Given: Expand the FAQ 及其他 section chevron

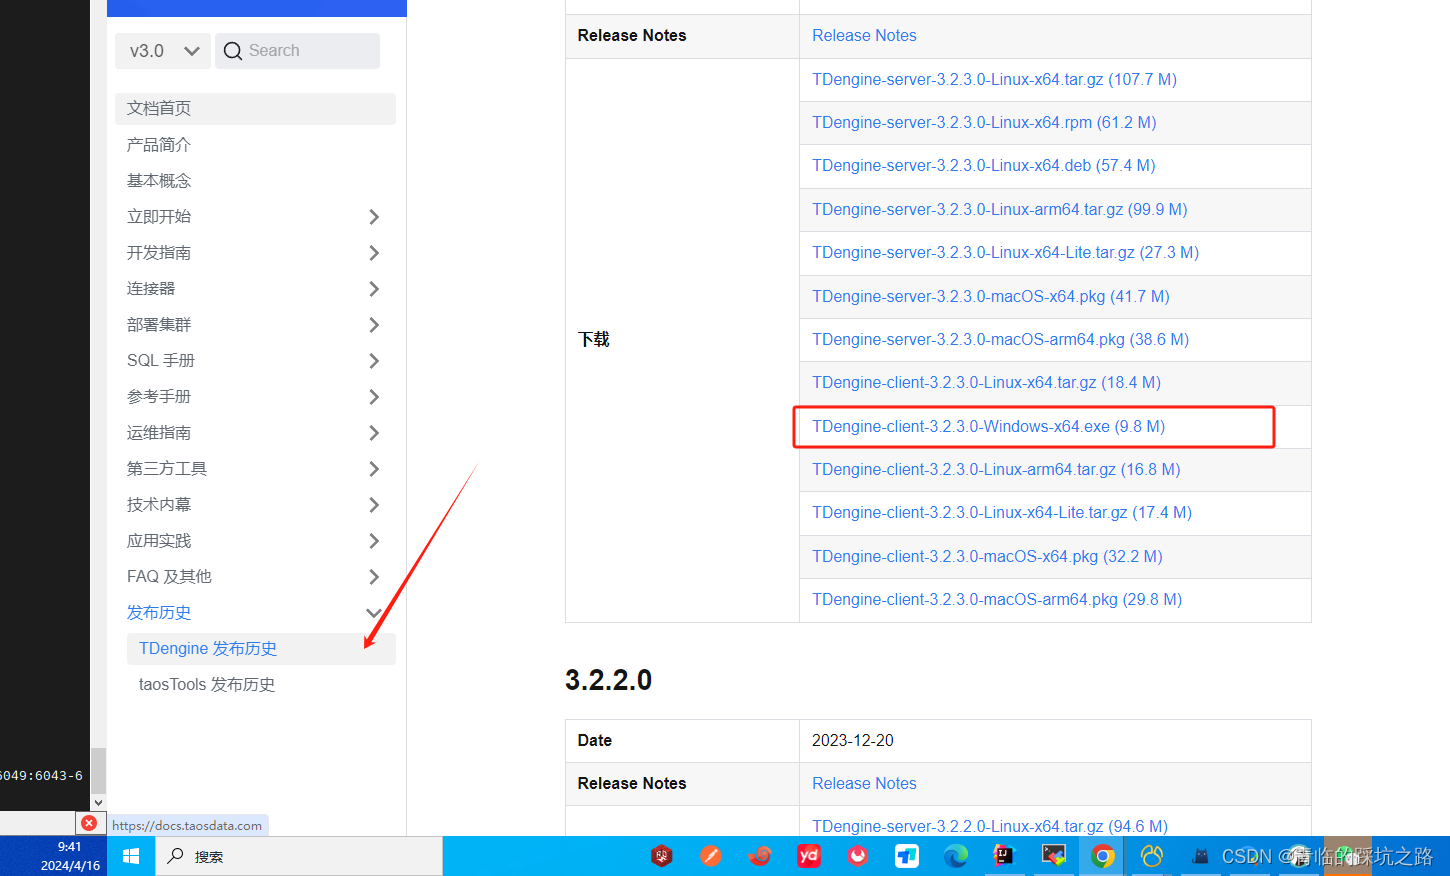Looking at the screenshot, I should [374, 577].
